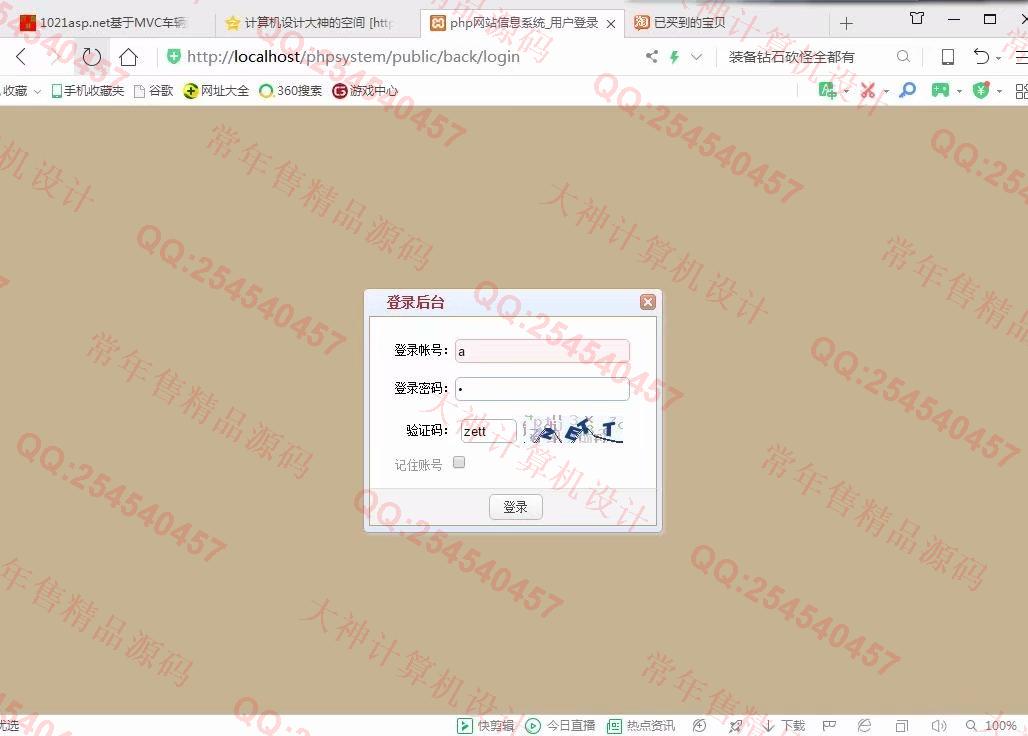The height and width of the screenshot is (736, 1028).
Task: Open the 游戏中心 bookmark
Action: [x=365, y=91]
